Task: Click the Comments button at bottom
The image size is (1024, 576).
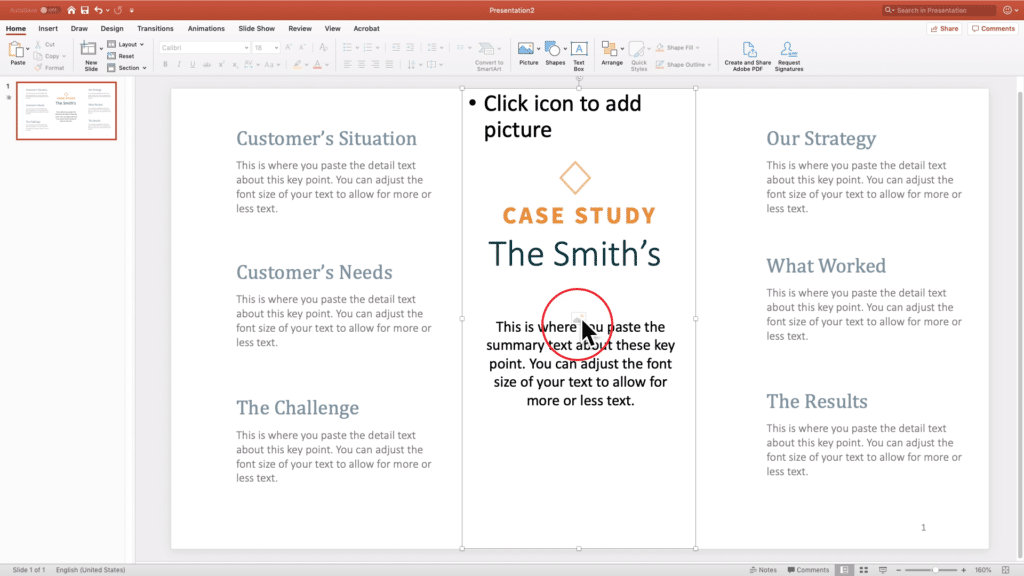Action: 806,569
